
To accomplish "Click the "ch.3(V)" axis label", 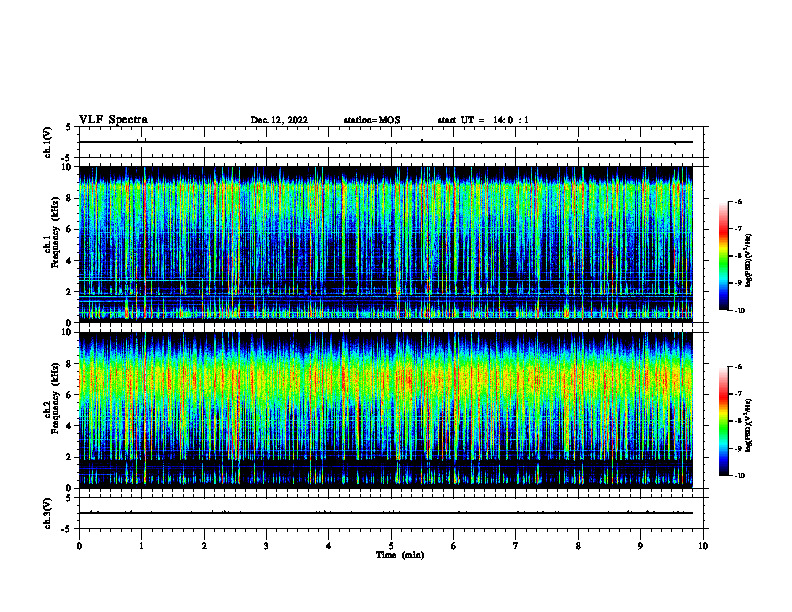I will click(48, 513).
